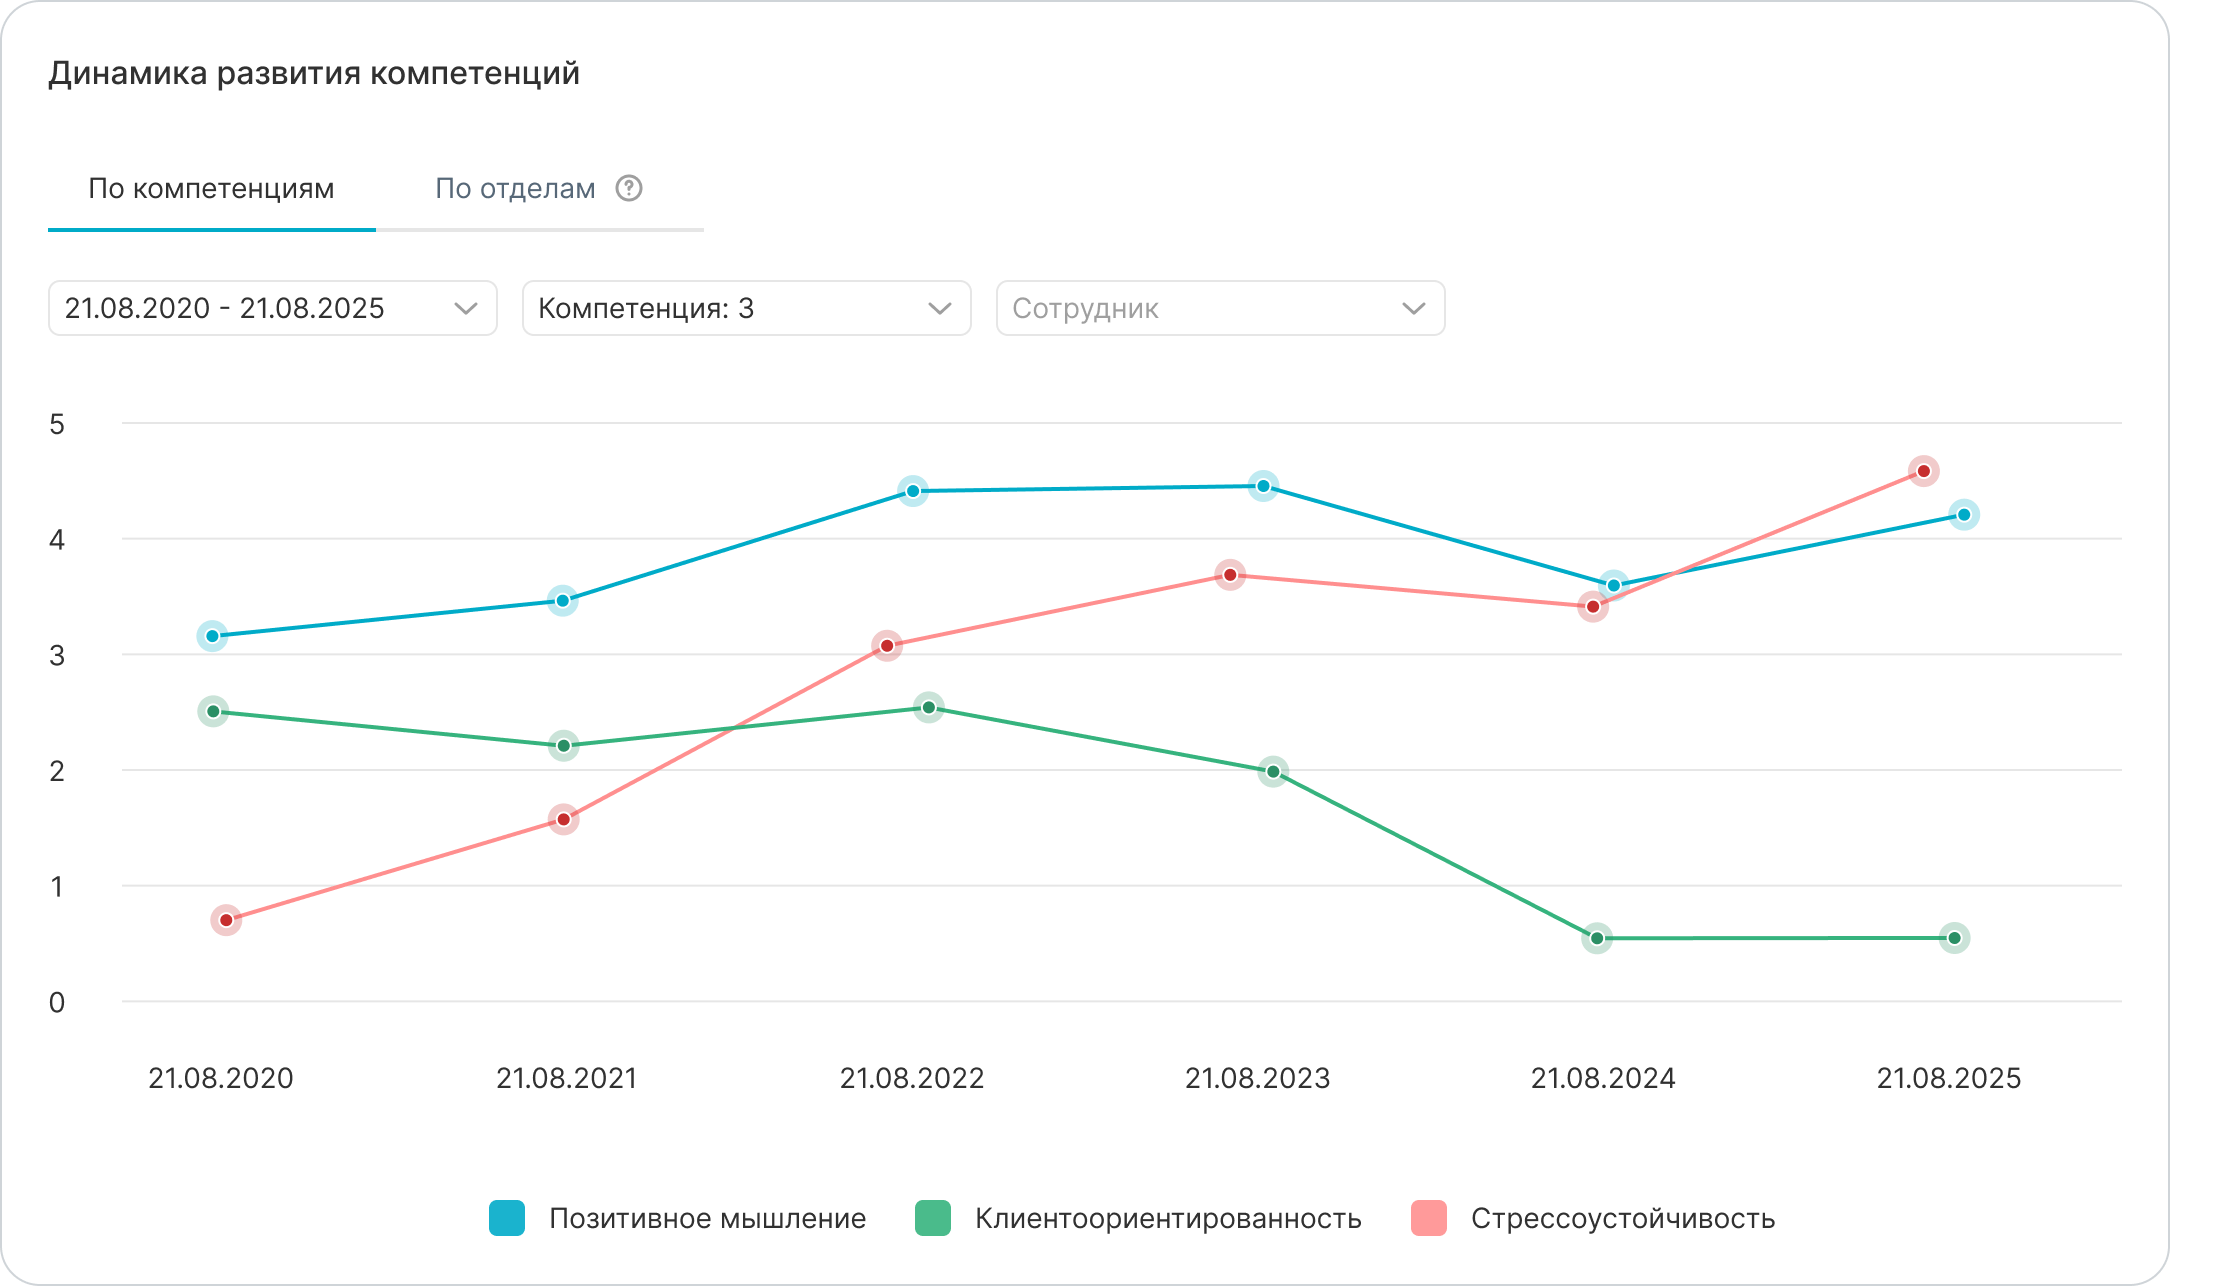Toggle the Клиентоориентированность legend swatch
The image size is (2218, 1286).
[x=933, y=1218]
